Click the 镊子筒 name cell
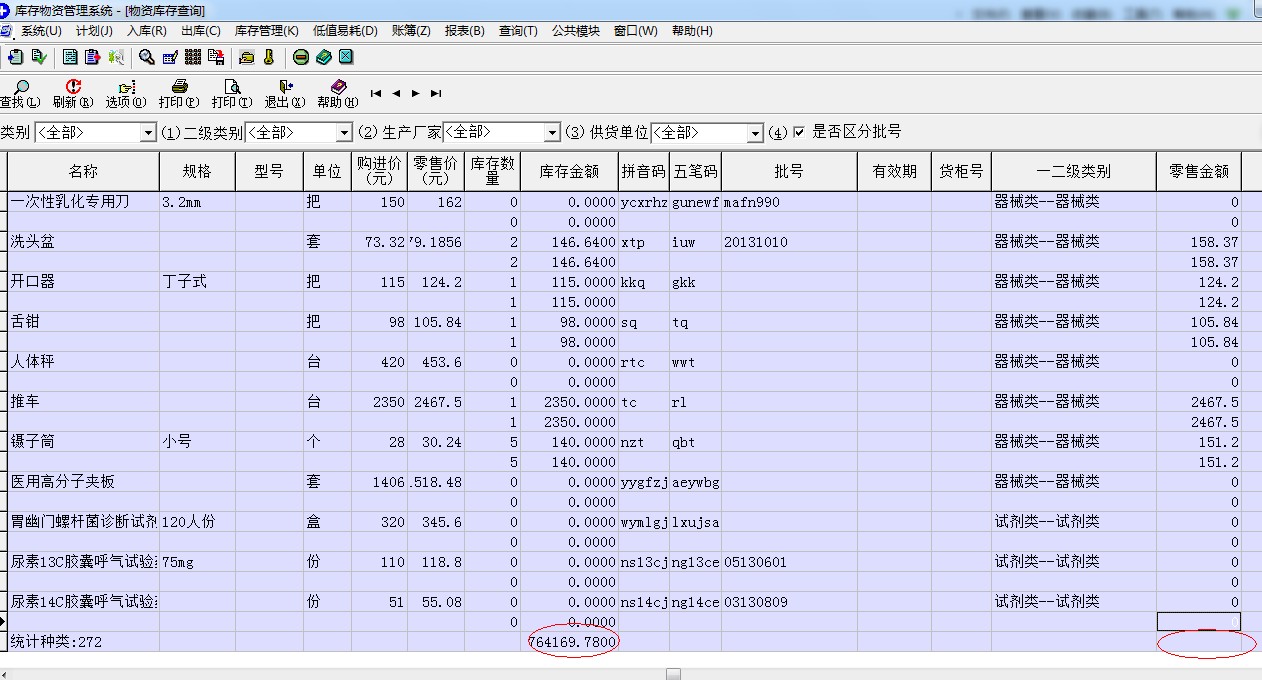The width and height of the screenshot is (1262, 680). pos(83,442)
